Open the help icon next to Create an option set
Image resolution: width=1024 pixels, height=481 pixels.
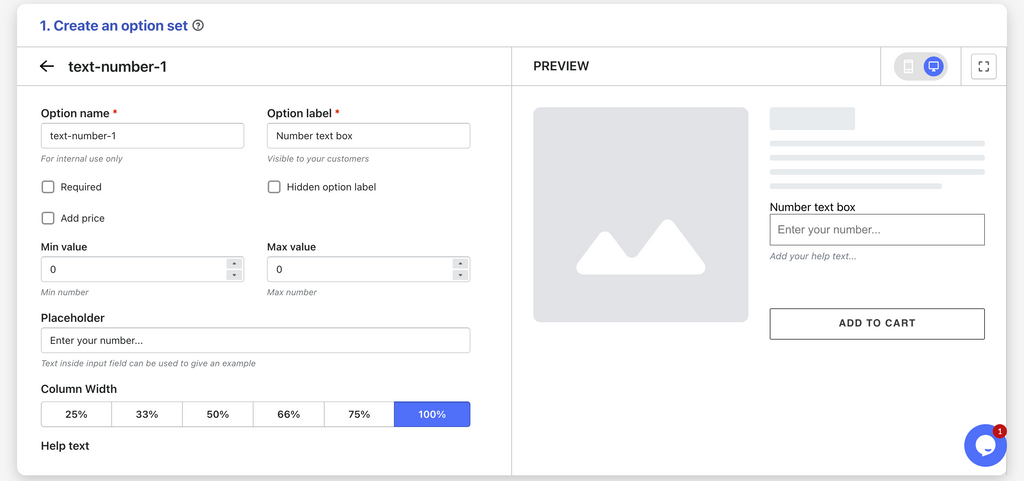point(199,26)
